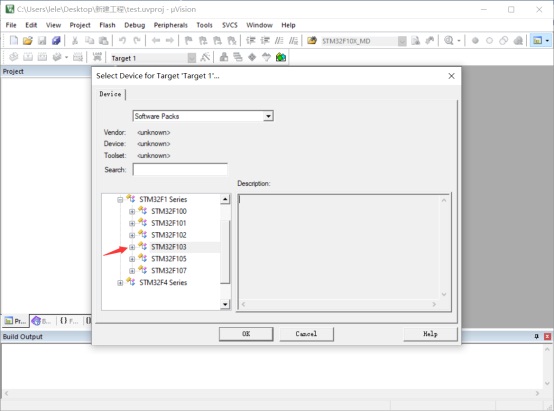The width and height of the screenshot is (554, 411).
Task: Open the SVCS menu
Action: [x=230, y=25]
